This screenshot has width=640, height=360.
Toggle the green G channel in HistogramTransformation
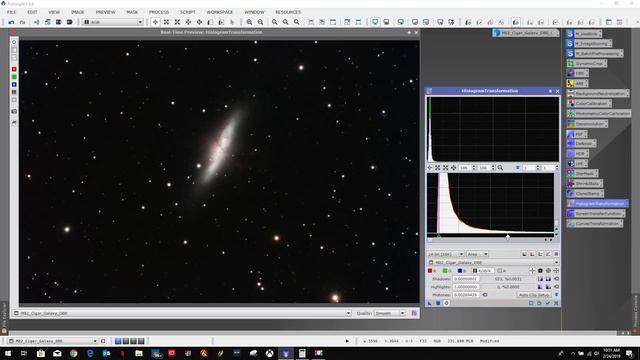(x=446, y=271)
